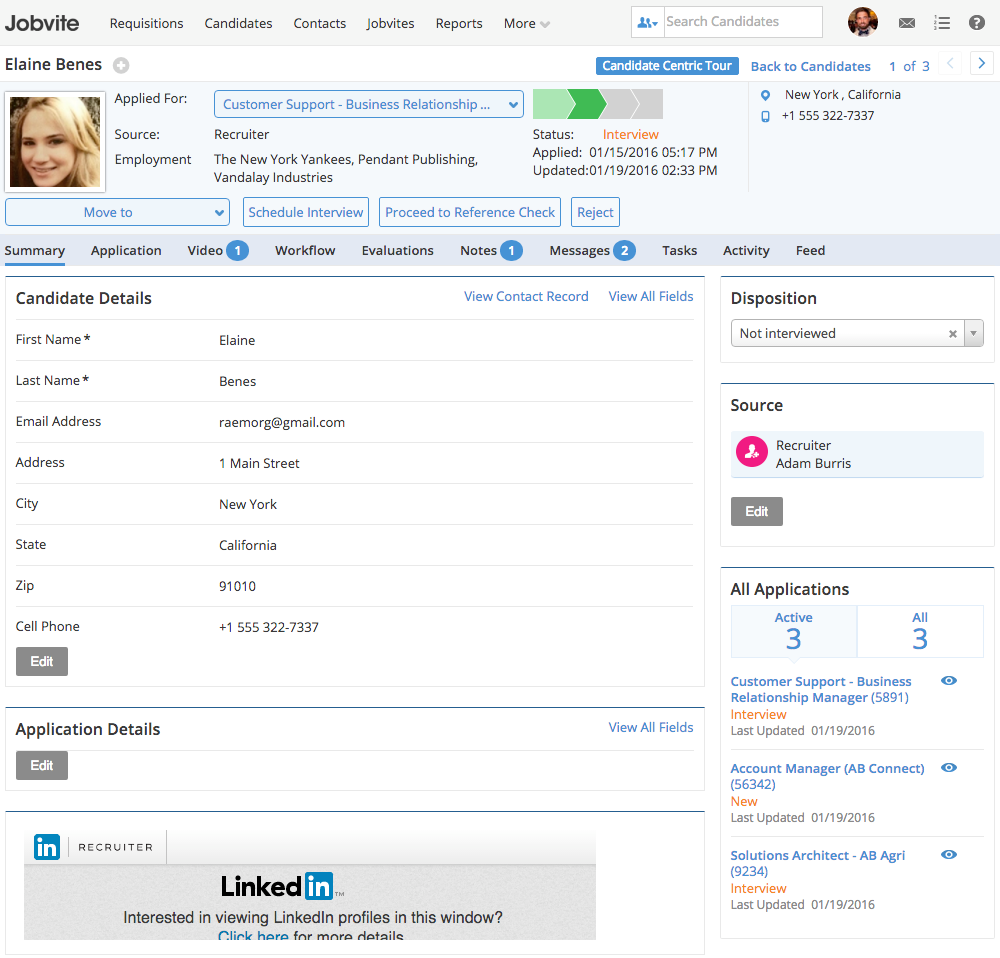This screenshot has width=1000, height=958.
Task: Click the plus icon beside Elaine Benes
Action: point(121,65)
